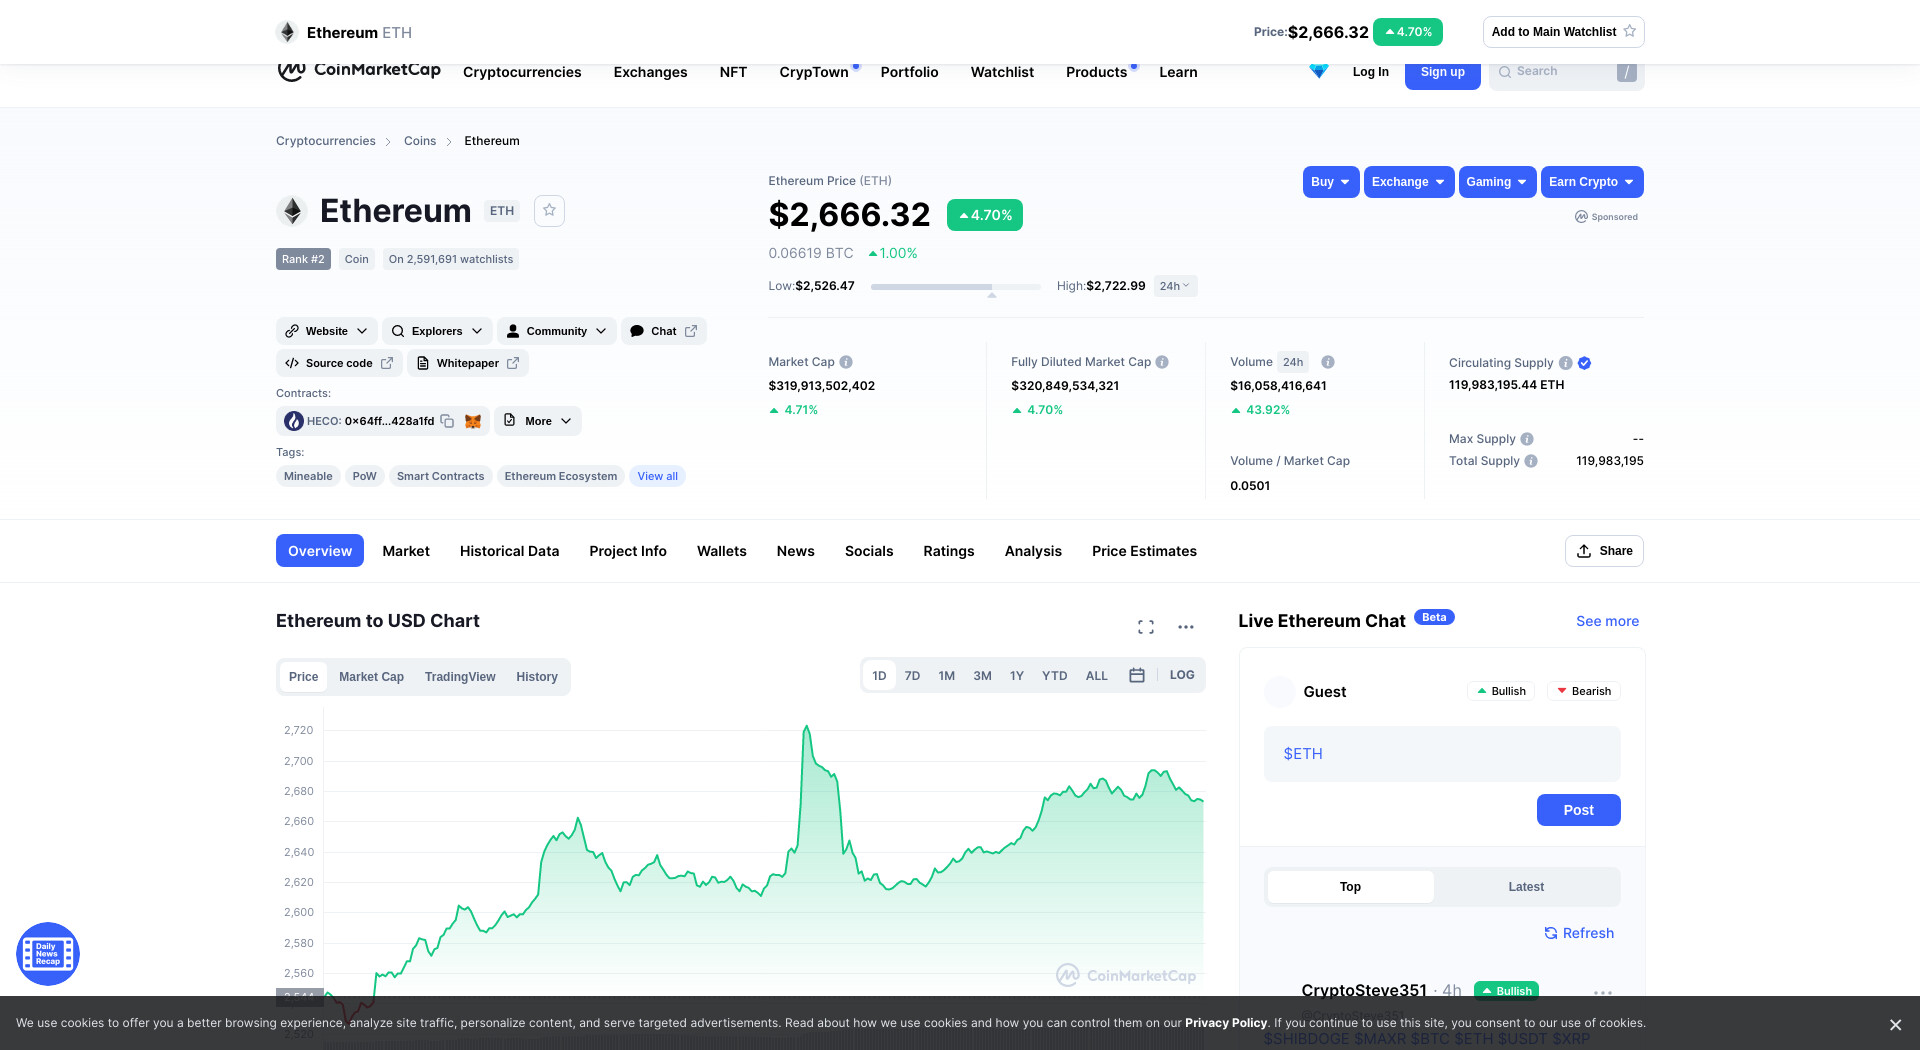Switch chart to TradingView tab
The width and height of the screenshot is (1920, 1050).
click(x=460, y=677)
